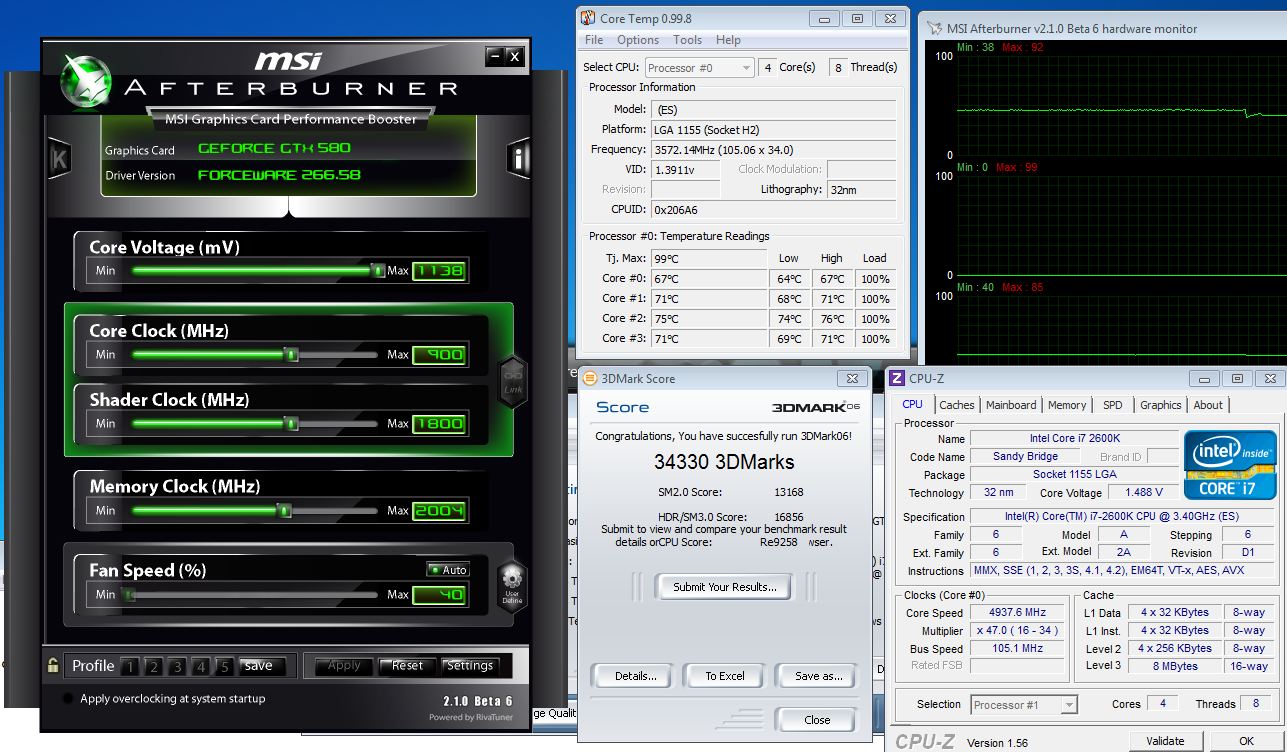The height and width of the screenshot is (752, 1287).
Task: Click the Kombustor K icon in Afterburner
Action: 59,159
